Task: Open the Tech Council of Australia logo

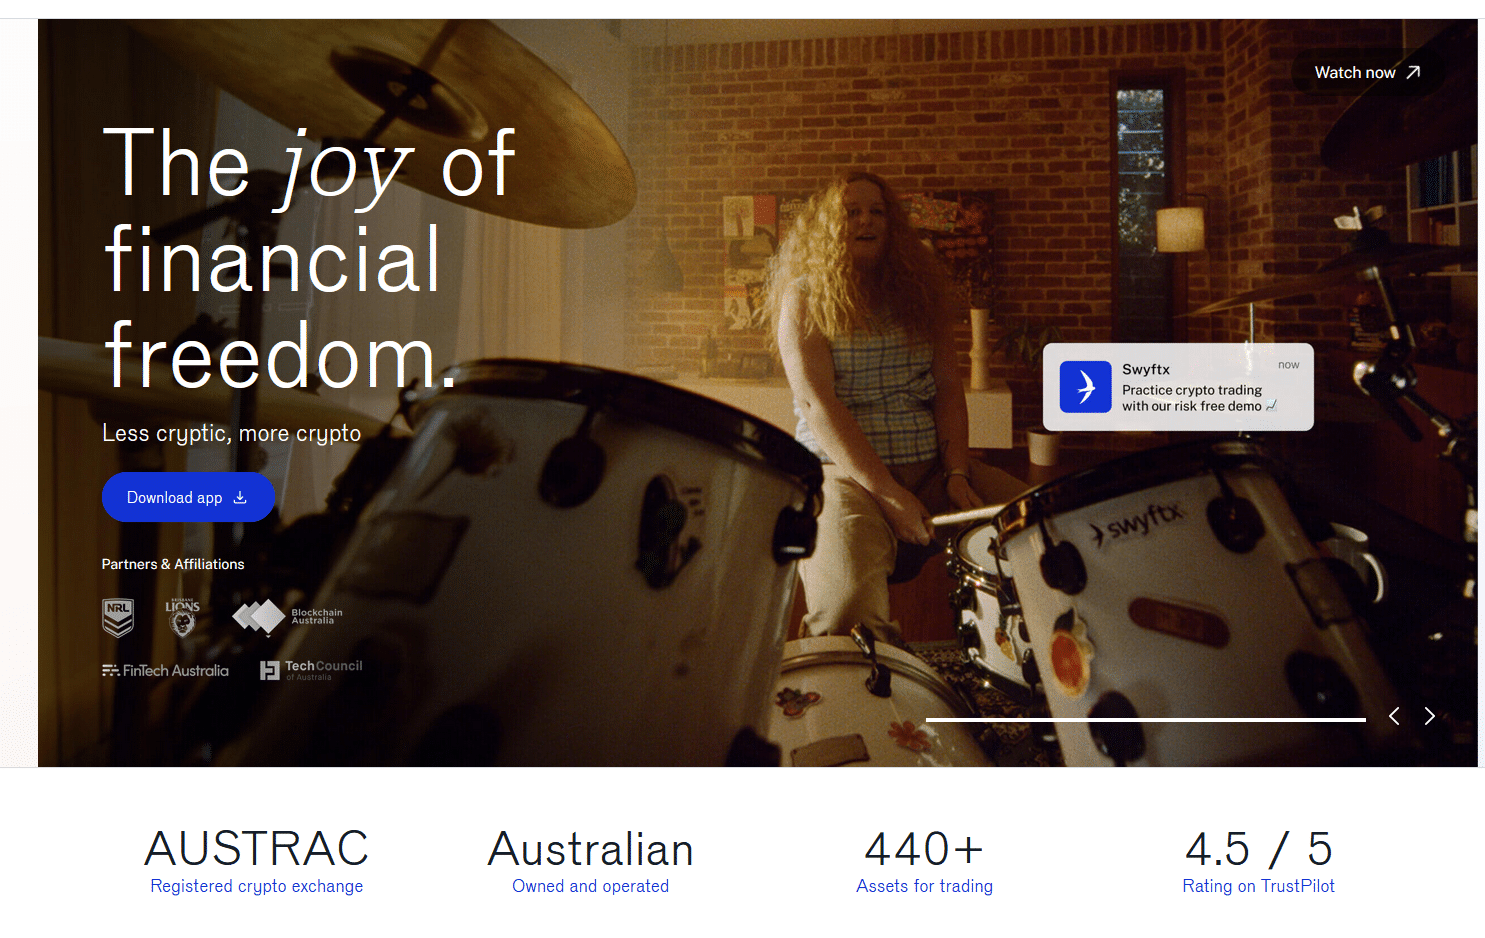Action: click(x=311, y=670)
